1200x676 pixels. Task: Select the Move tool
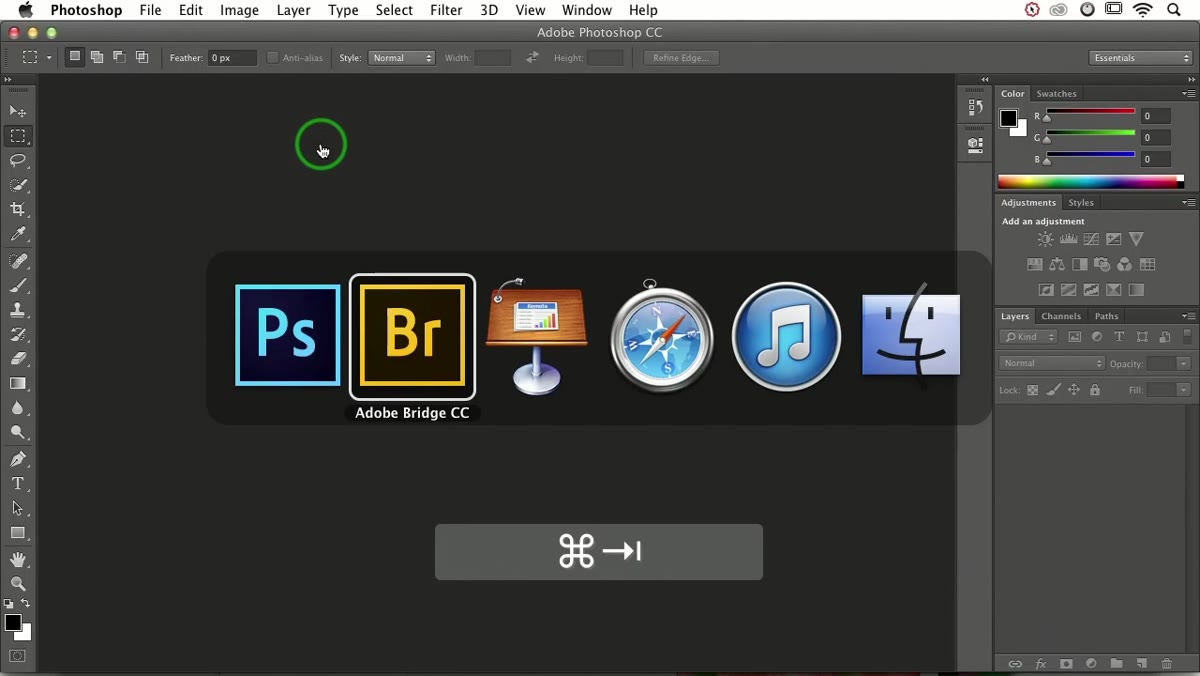[18, 111]
